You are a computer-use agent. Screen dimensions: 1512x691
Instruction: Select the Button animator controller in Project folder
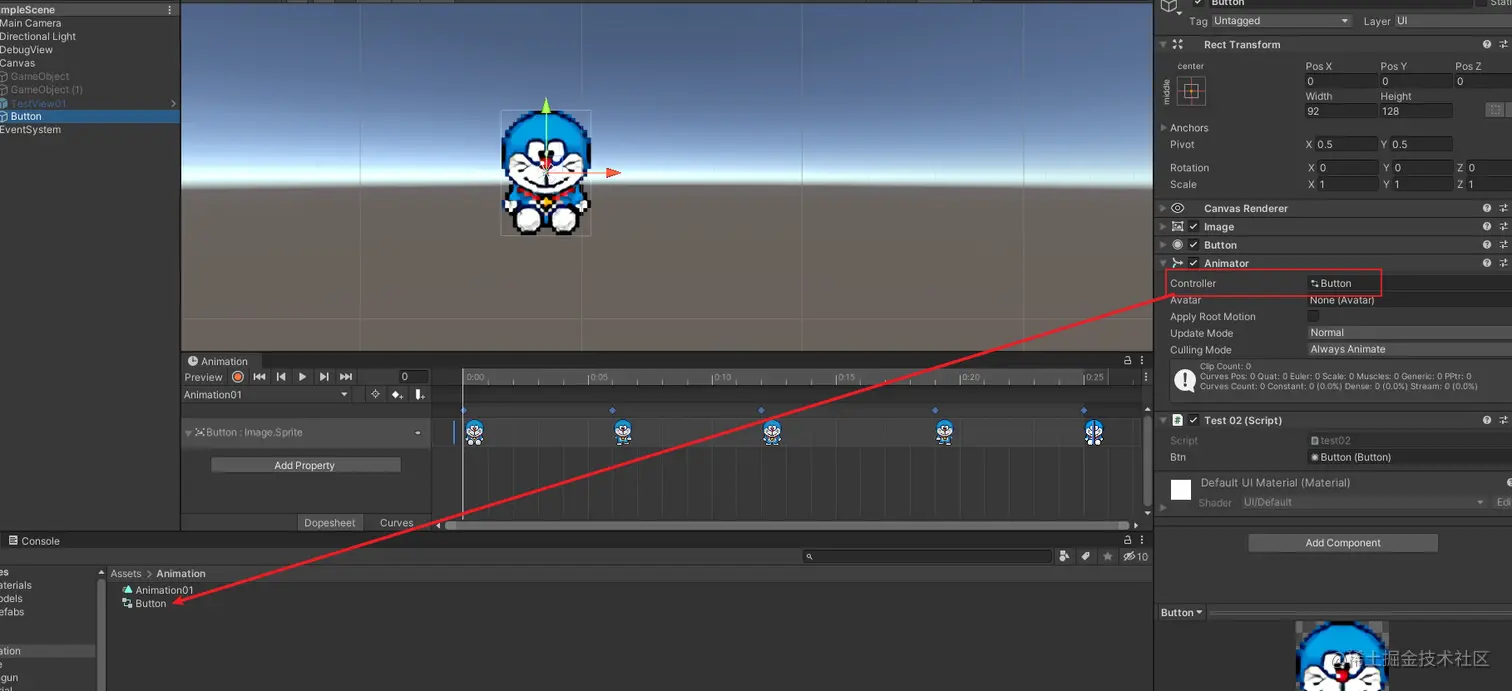[x=149, y=604]
